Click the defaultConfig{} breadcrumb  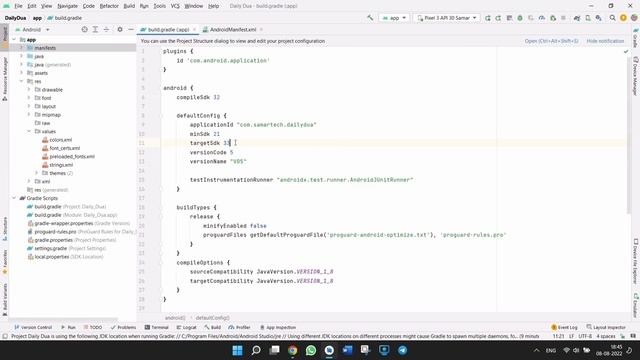tap(213, 318)
